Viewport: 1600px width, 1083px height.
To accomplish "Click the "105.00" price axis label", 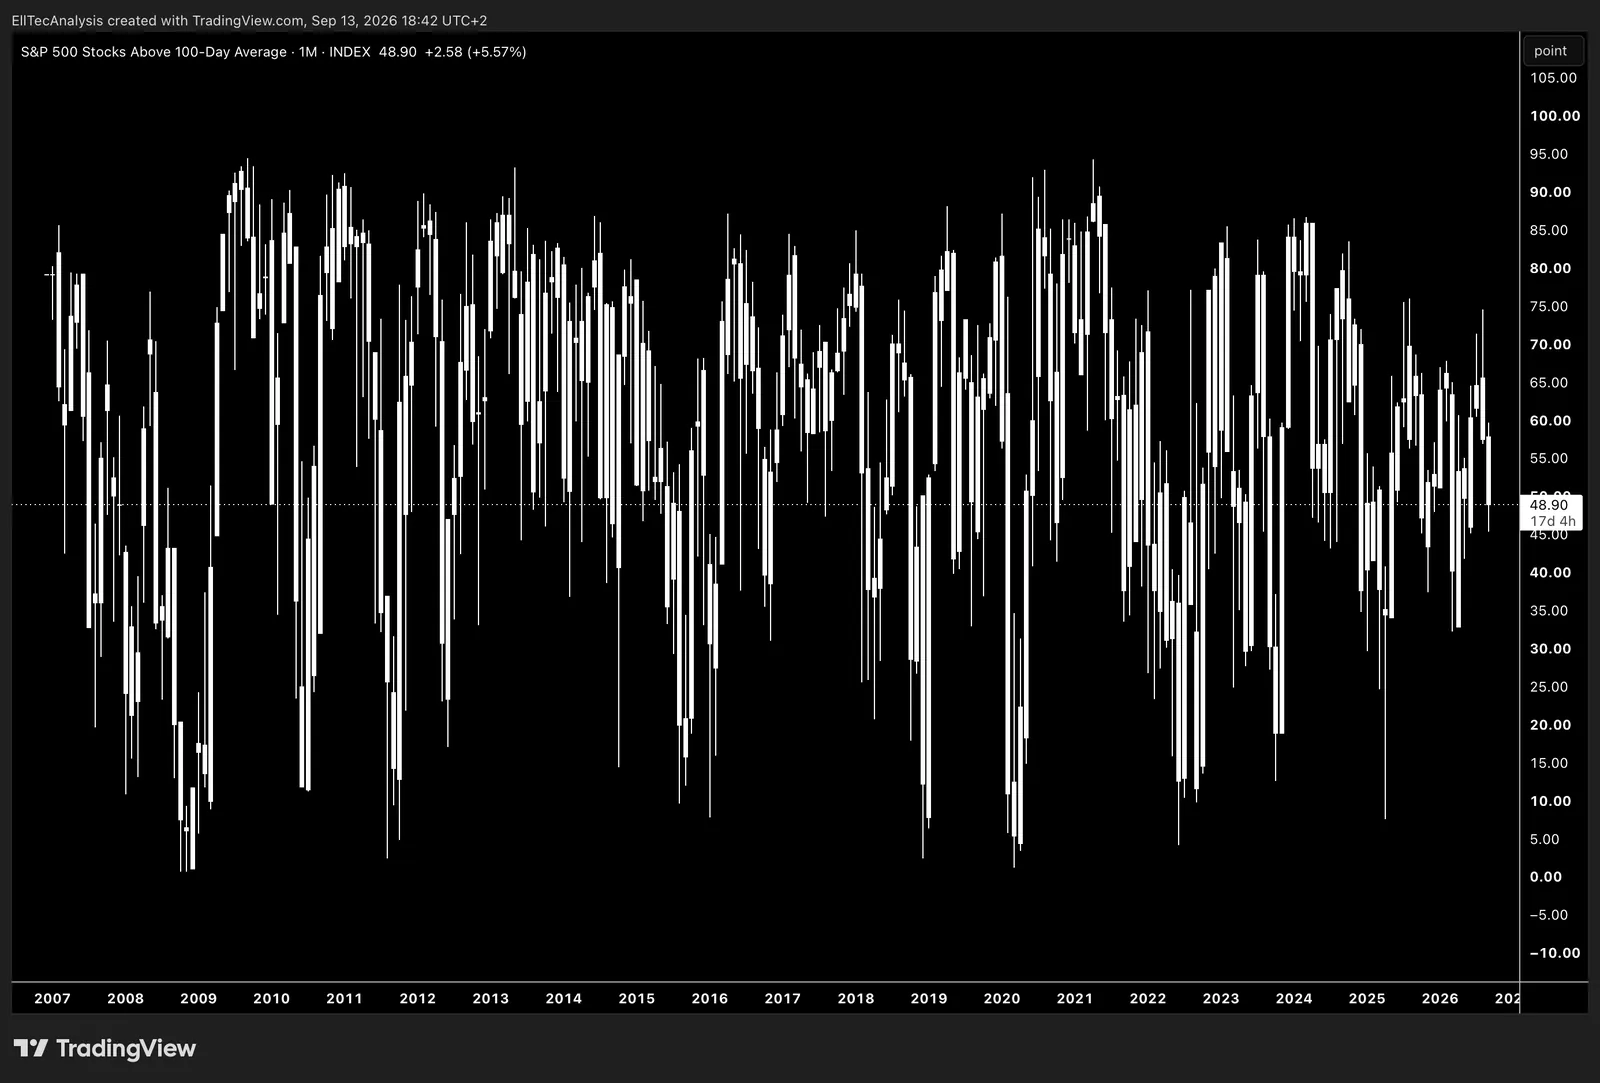I will [x=1553, y=78].
